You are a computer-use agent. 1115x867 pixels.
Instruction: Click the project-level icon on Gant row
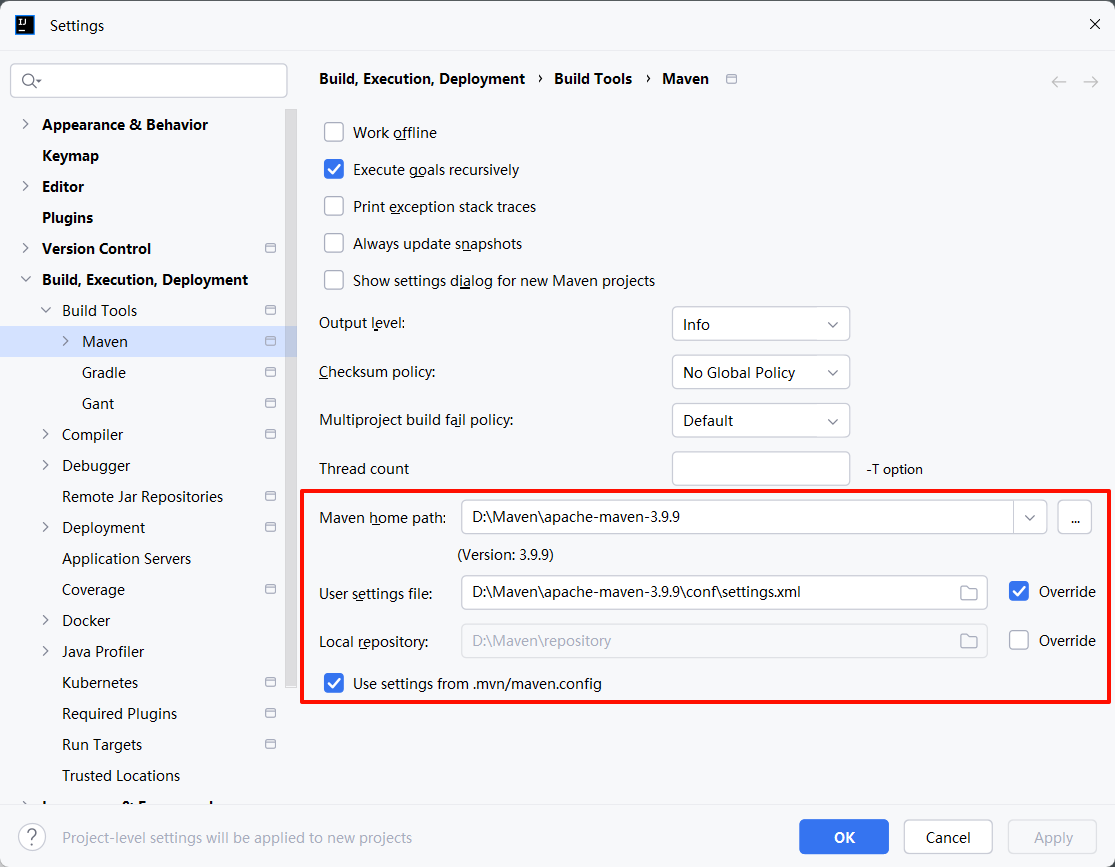[x=270, y=403]
